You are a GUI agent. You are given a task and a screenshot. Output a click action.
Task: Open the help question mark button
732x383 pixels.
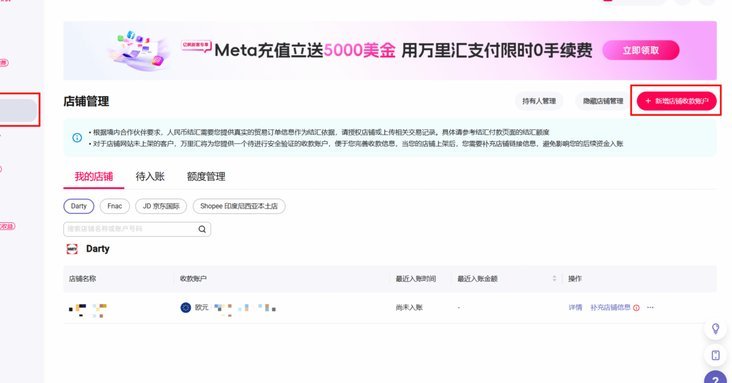715,378
